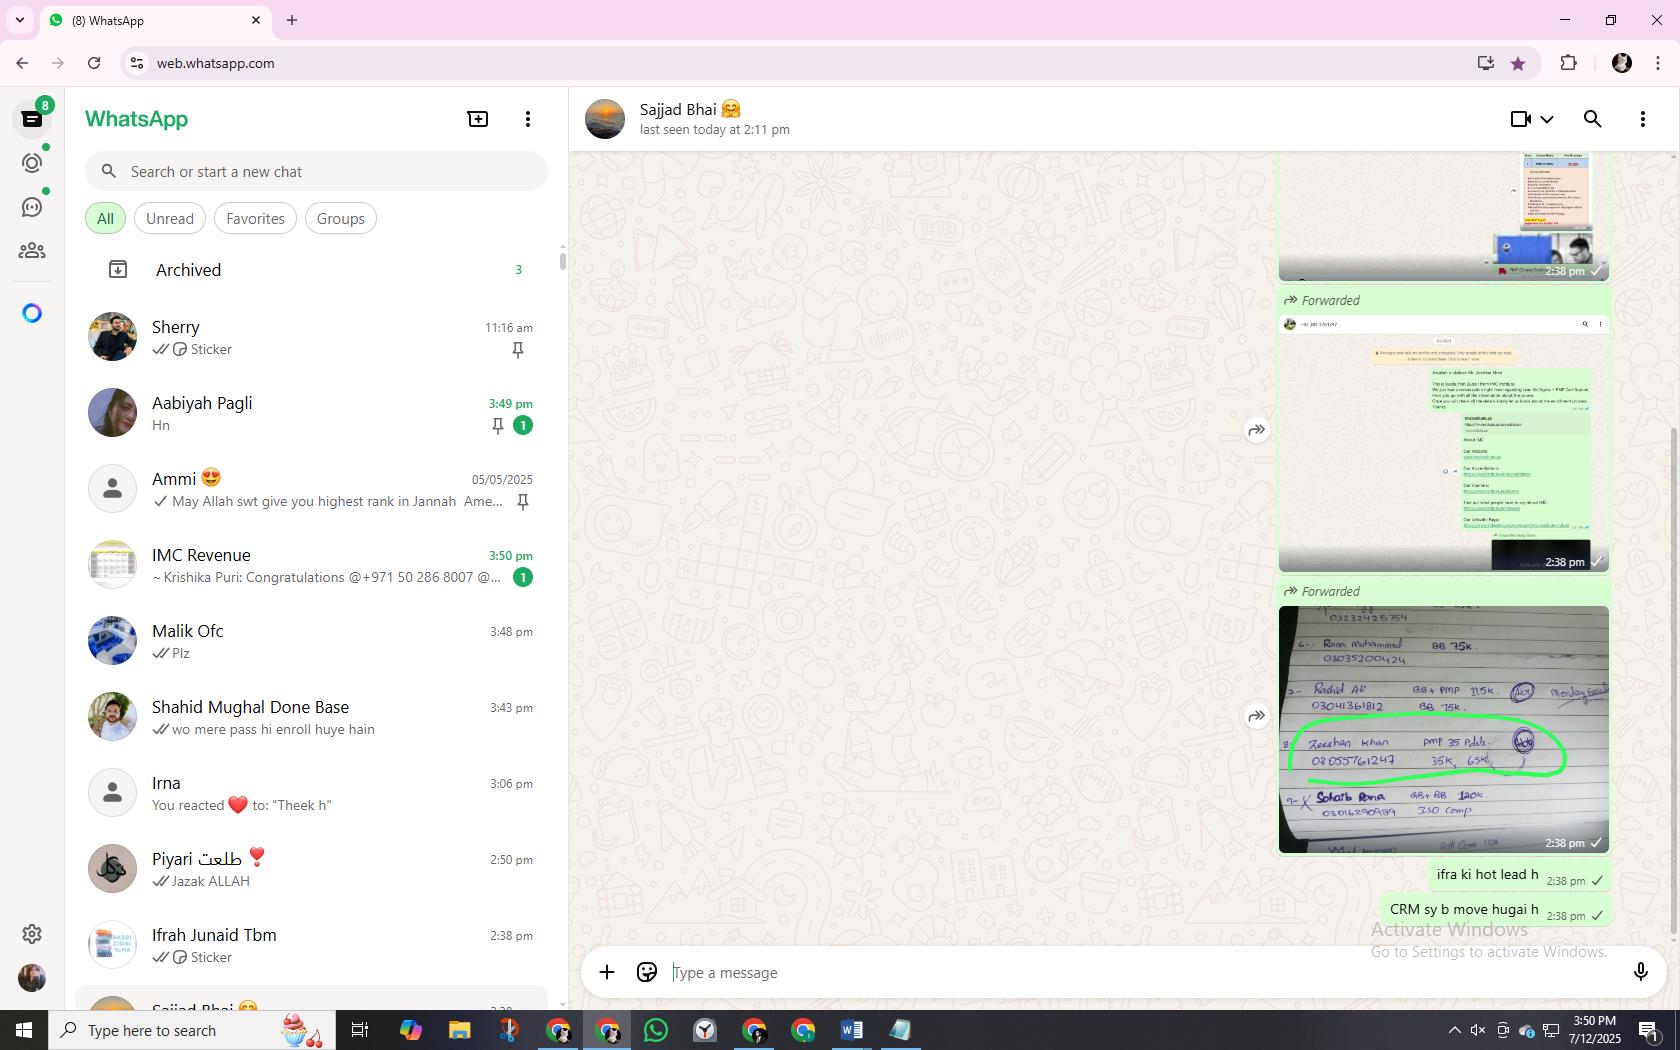Open emoji and sticker picker

(647, 972)
